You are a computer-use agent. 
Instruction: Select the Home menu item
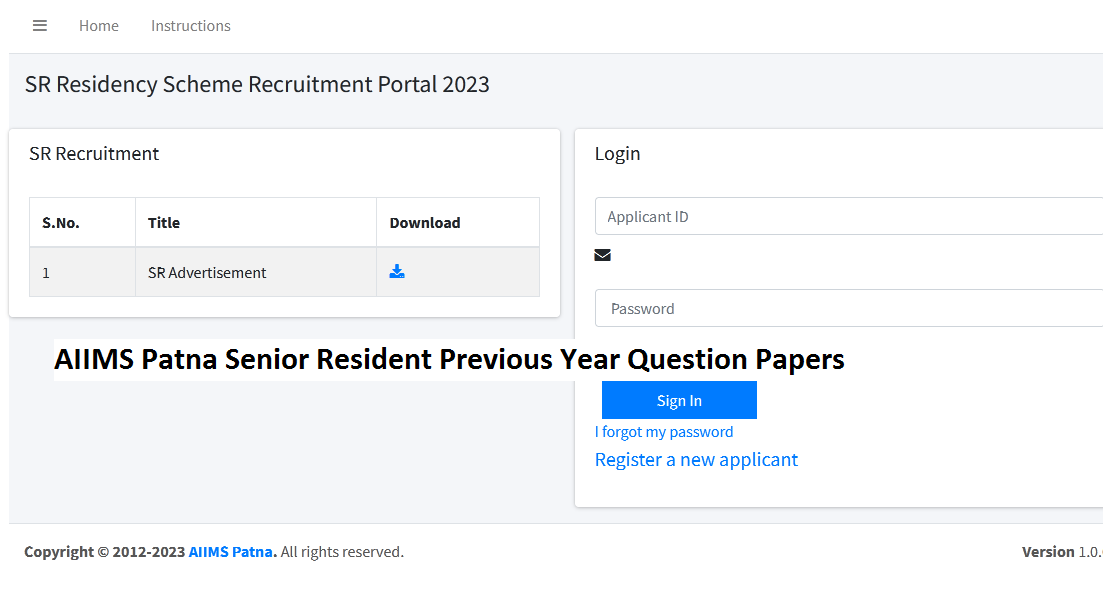pos(98,26)
